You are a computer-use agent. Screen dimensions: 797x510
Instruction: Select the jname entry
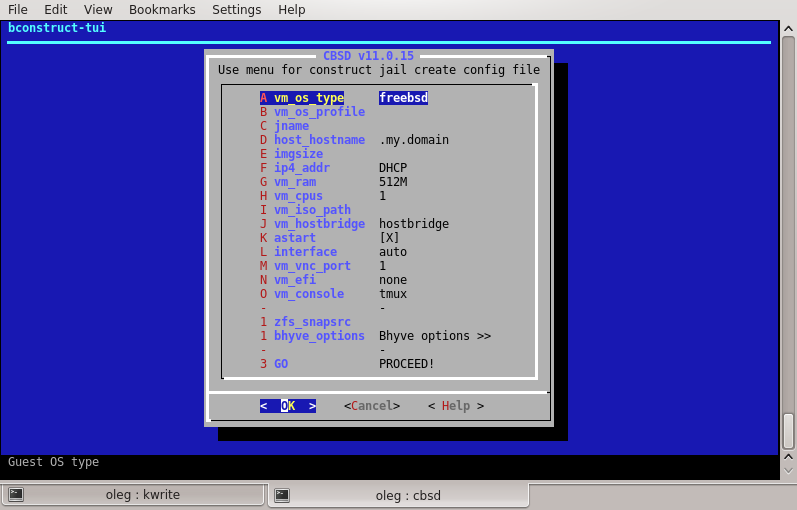click(x=285, y=126)
